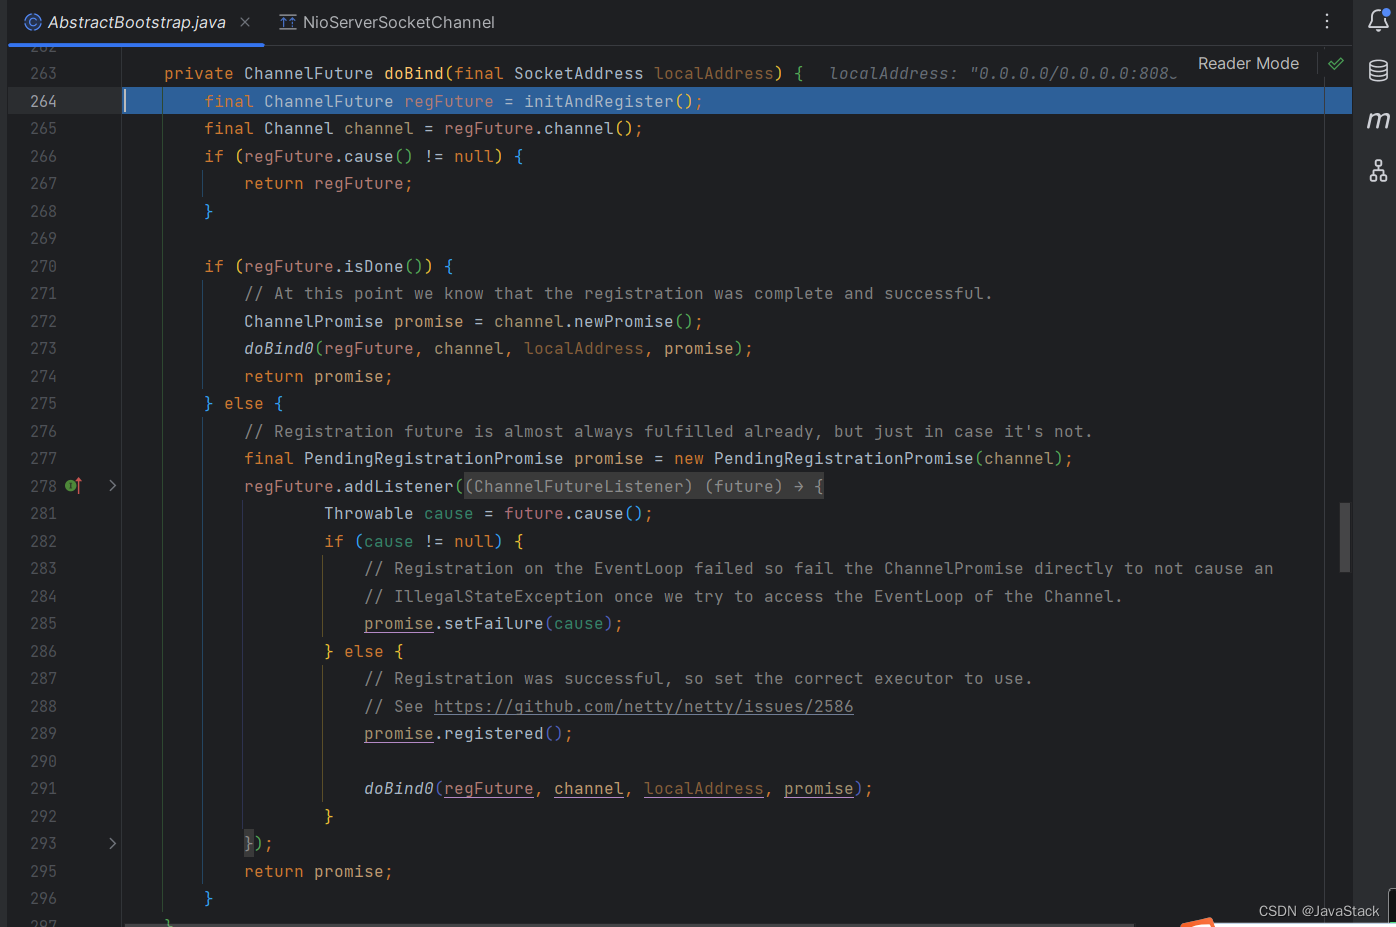Screen dimensions: 1396x927
Task: Click 'return regFuture' on line 267
Action: (x=324, y=184)
